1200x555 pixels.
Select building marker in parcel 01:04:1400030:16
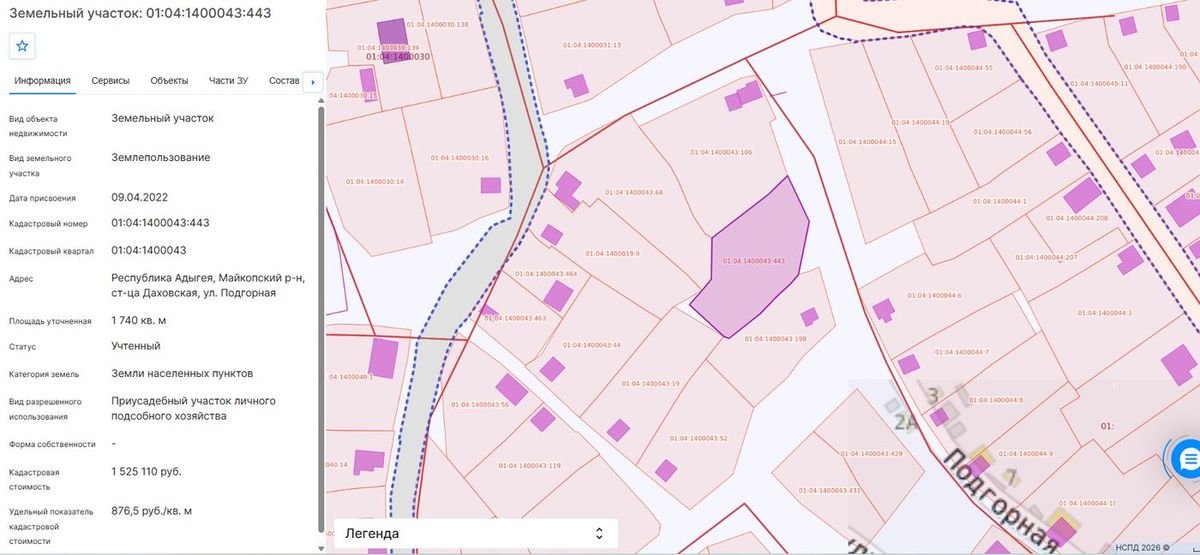click(x=490, y=185)
